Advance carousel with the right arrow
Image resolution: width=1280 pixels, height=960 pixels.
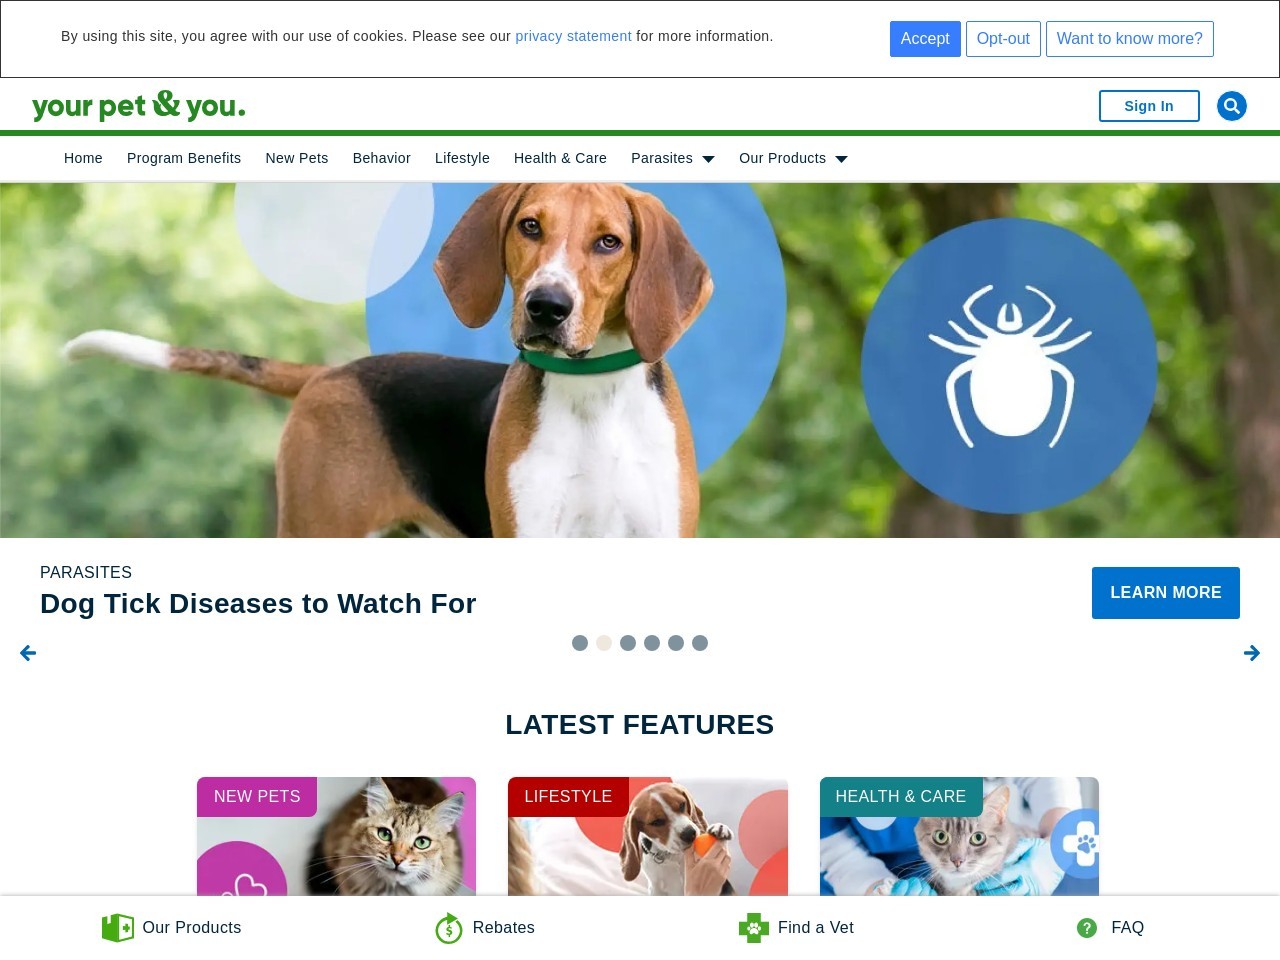coord(1252,653)
